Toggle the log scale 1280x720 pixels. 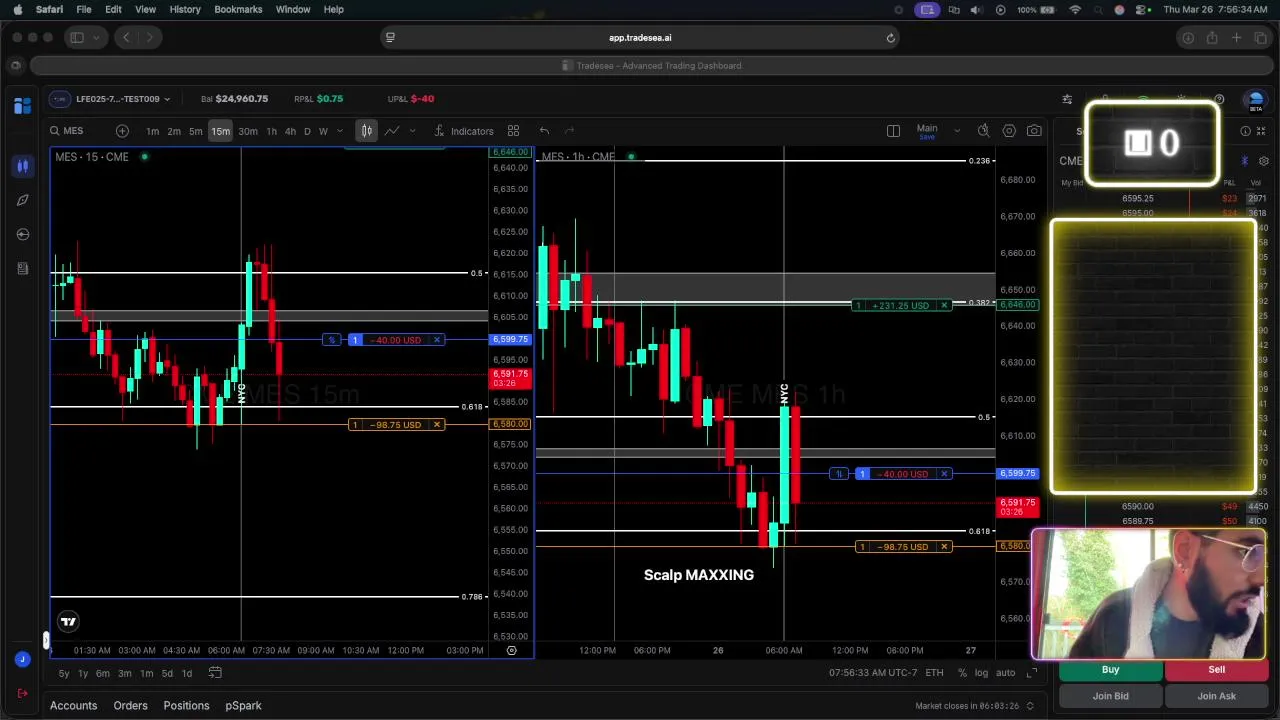(x=981, y=673)
